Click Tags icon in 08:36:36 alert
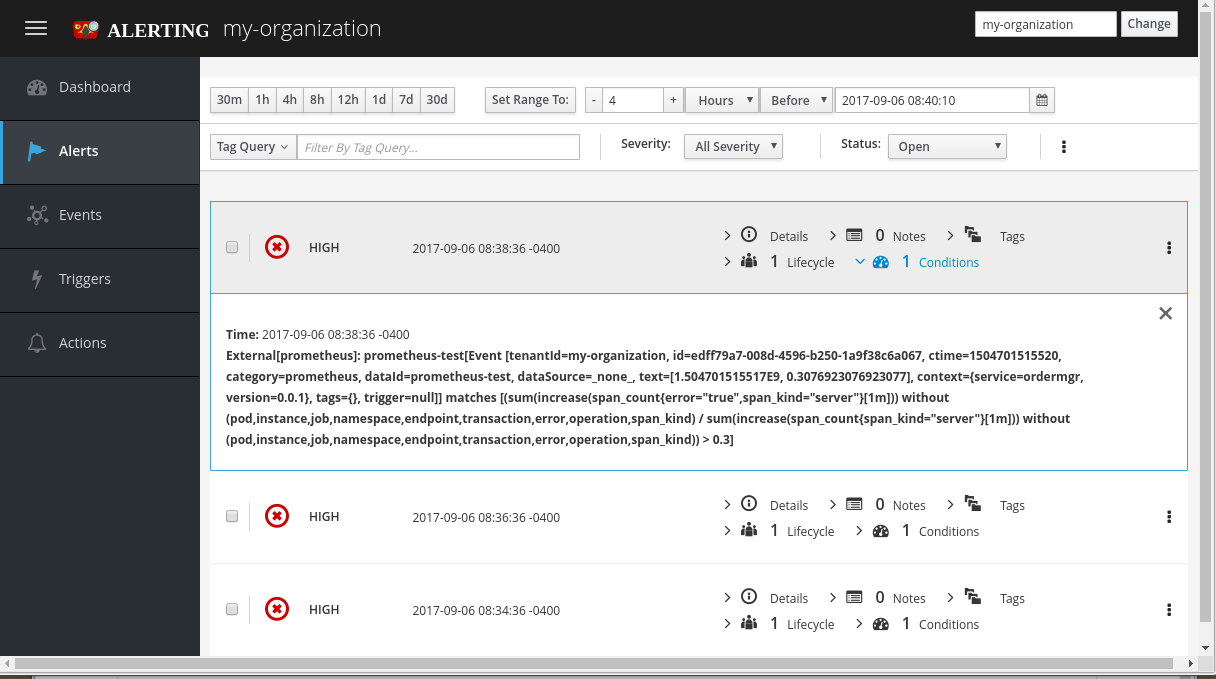 (x=972, y=504)
